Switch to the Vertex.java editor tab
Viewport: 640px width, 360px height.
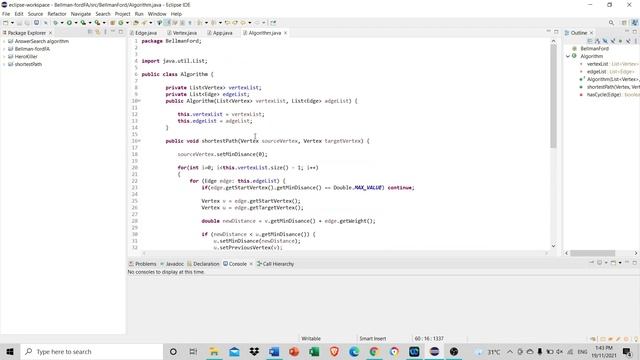(x=182, y=33)
